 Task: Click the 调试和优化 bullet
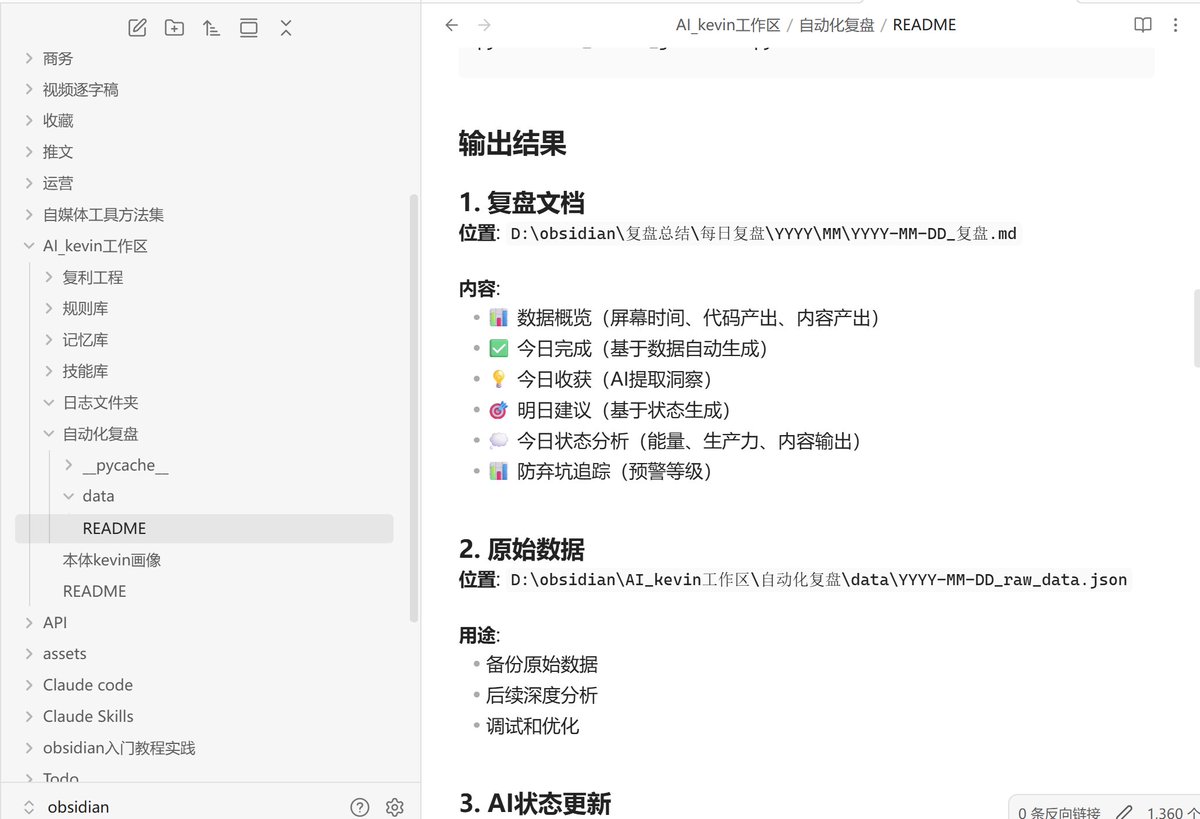(x=532, y=726)
